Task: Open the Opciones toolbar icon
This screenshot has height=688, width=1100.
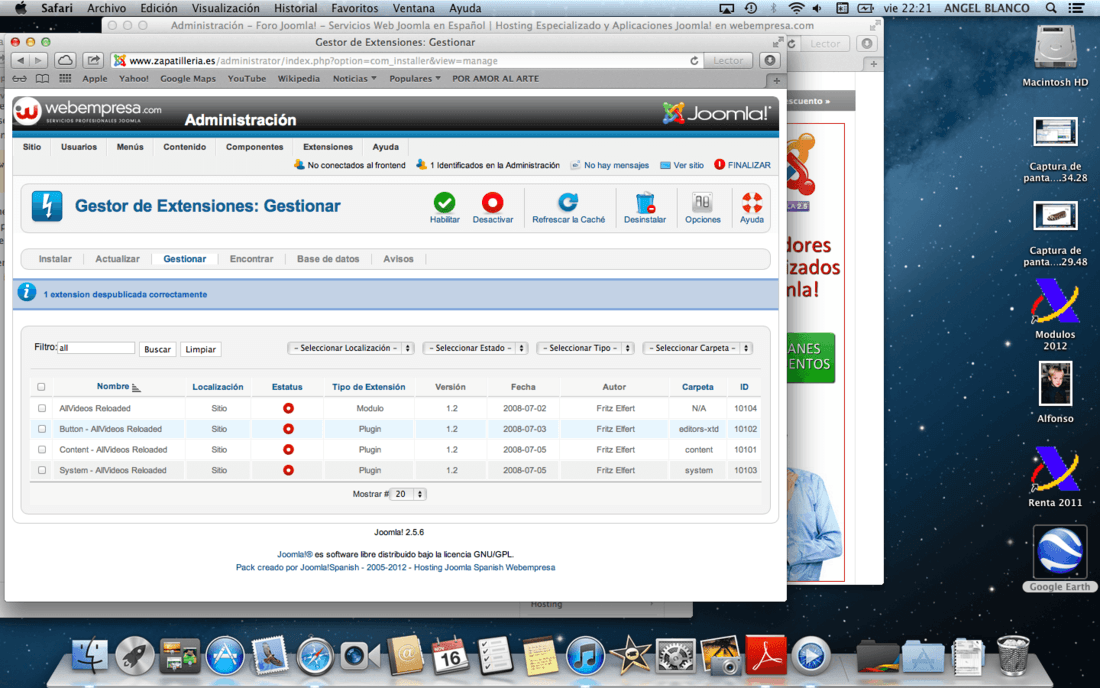Action: [702, 203]
